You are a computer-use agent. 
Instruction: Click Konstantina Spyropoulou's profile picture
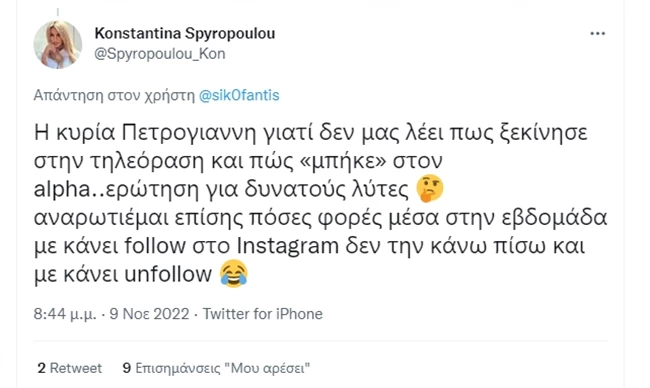[58, 44]
